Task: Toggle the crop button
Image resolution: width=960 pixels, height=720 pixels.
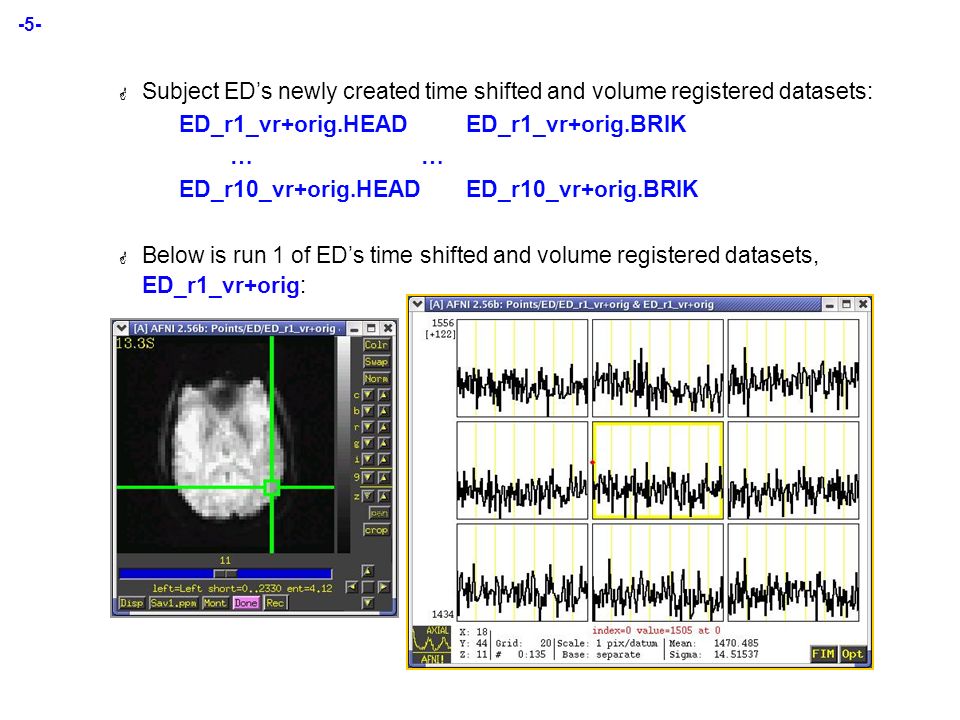Action: [x=376, y=530]
